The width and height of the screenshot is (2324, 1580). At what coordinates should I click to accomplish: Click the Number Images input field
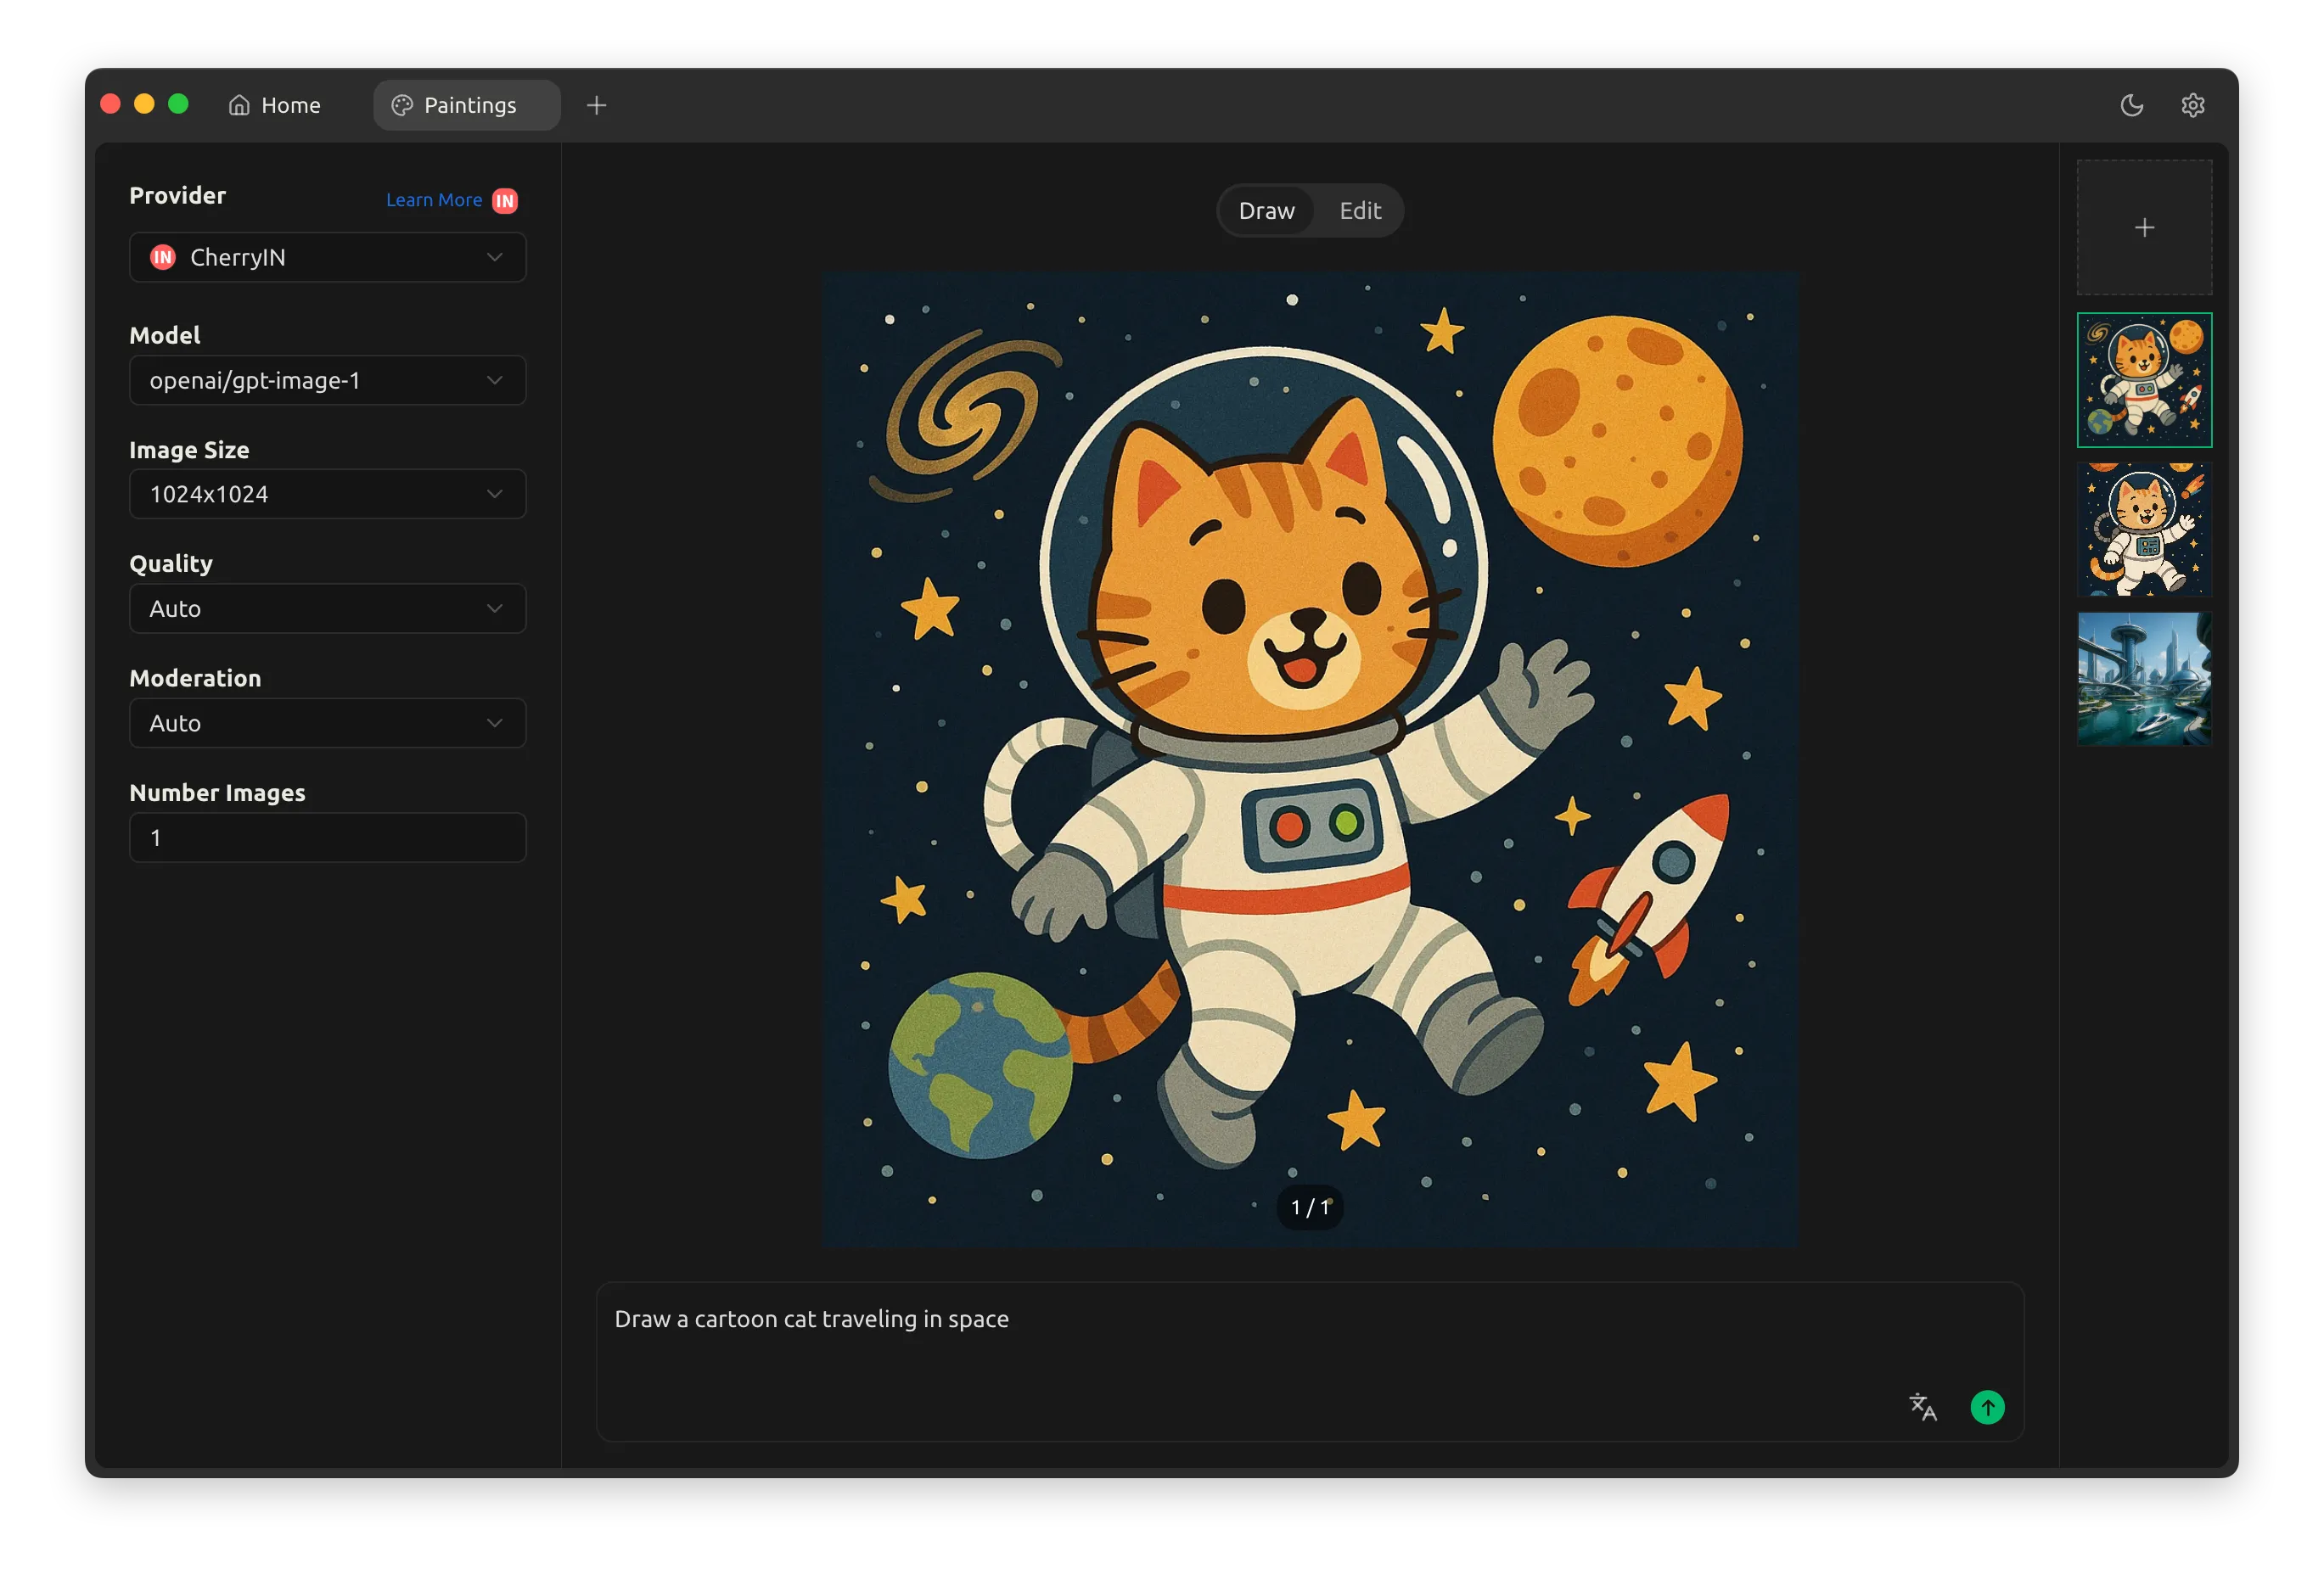point(327,838)
